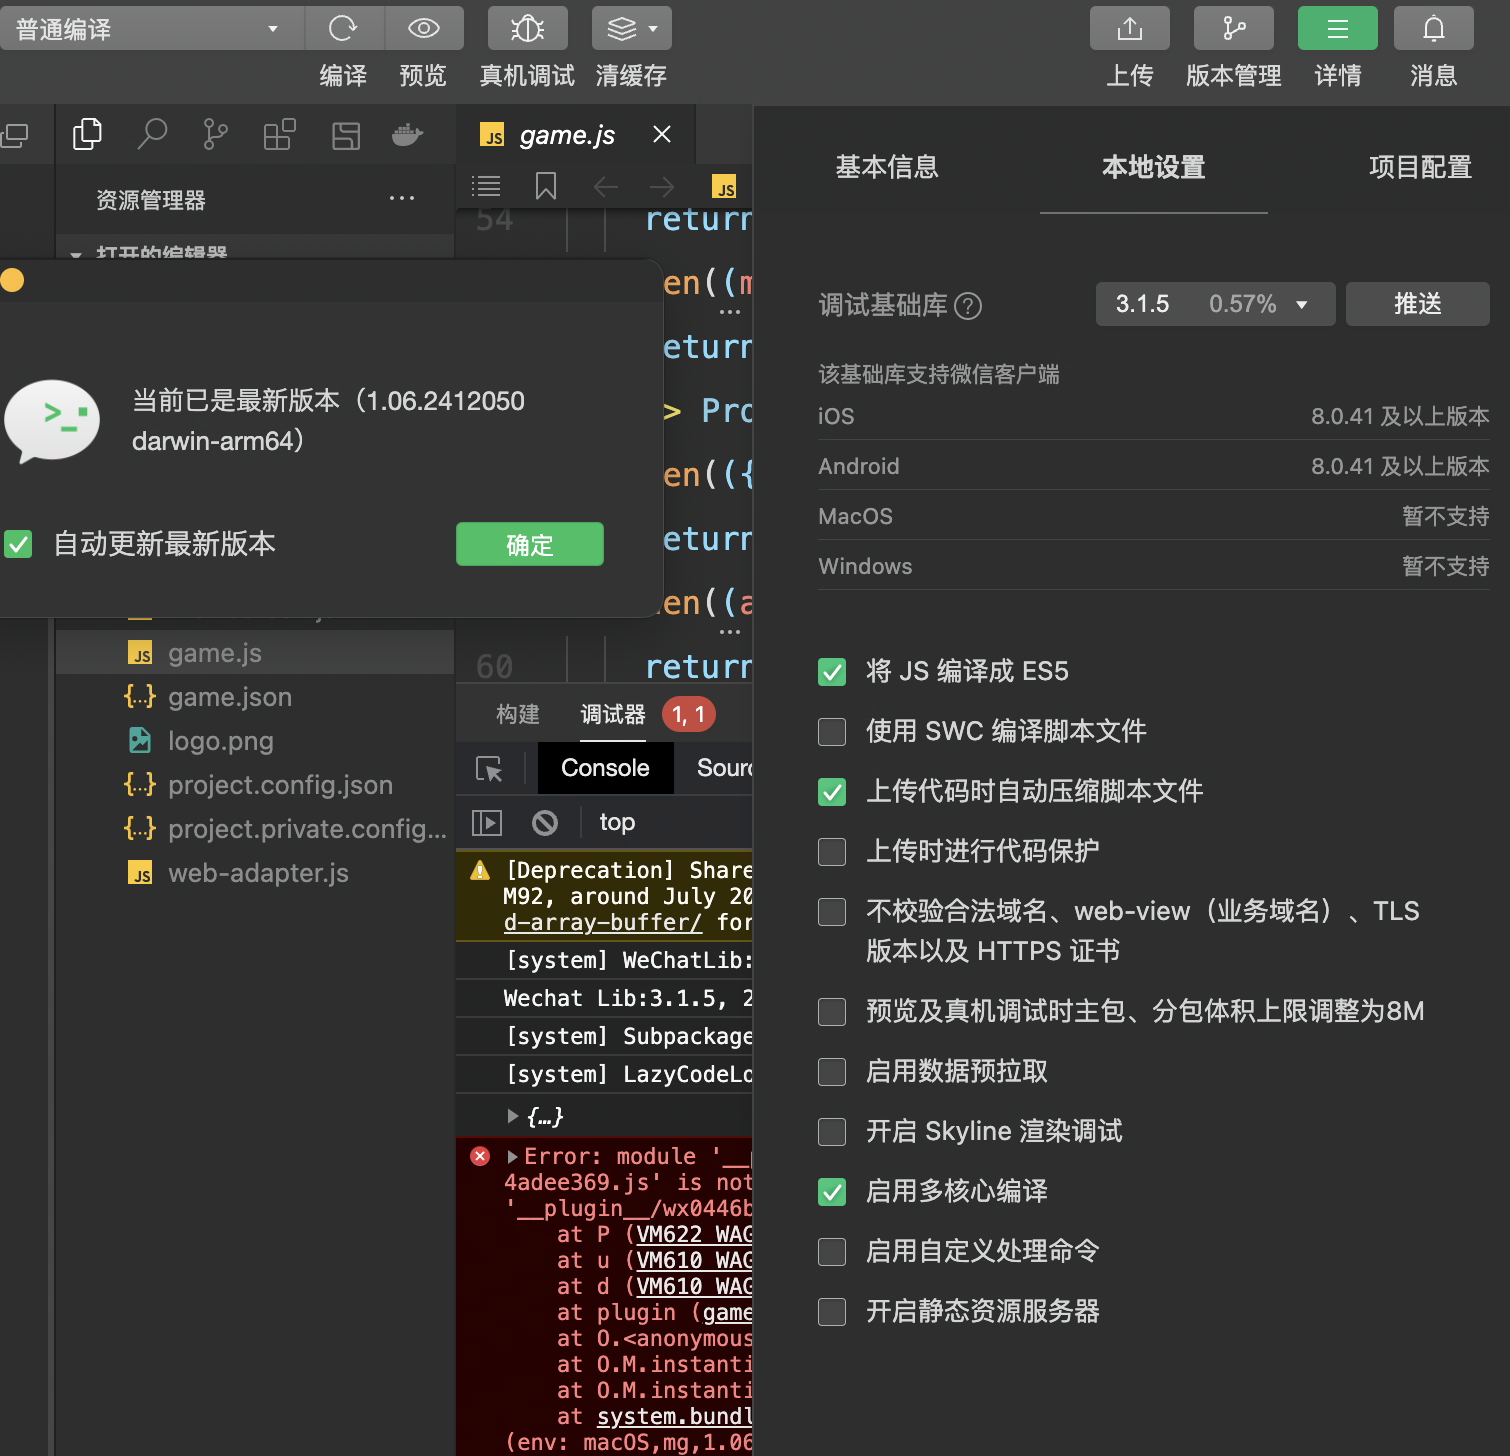Close the game.js editor tab
The image size is (1510, 1456).
(x=662, y=134)
